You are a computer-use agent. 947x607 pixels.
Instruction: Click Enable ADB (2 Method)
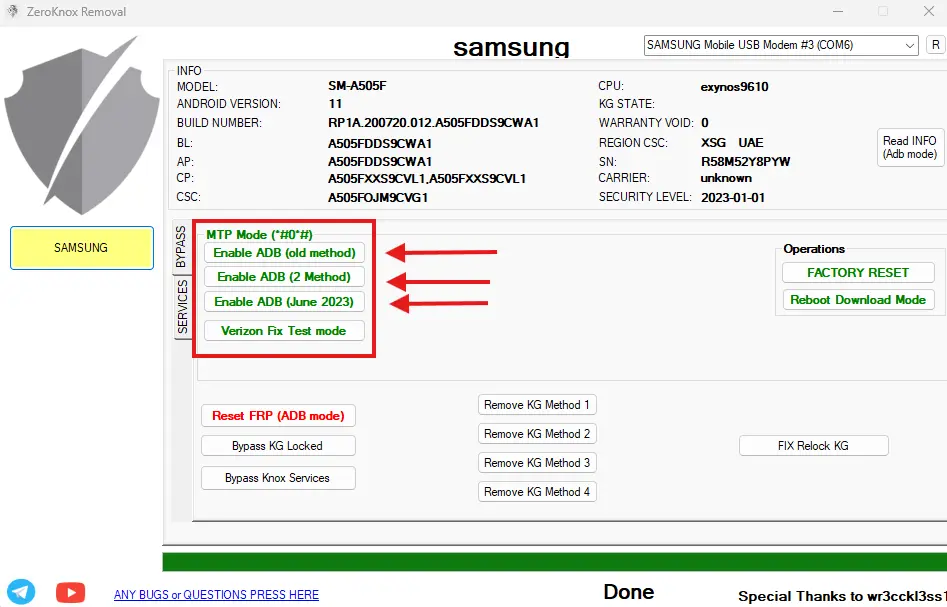[x=284, y=277]
